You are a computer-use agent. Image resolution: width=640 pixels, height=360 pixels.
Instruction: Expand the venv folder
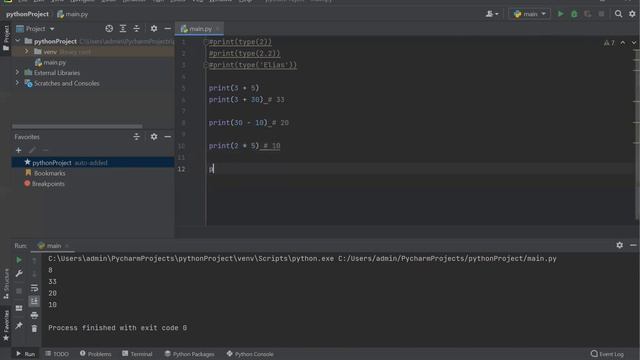(x=27, y=51)
